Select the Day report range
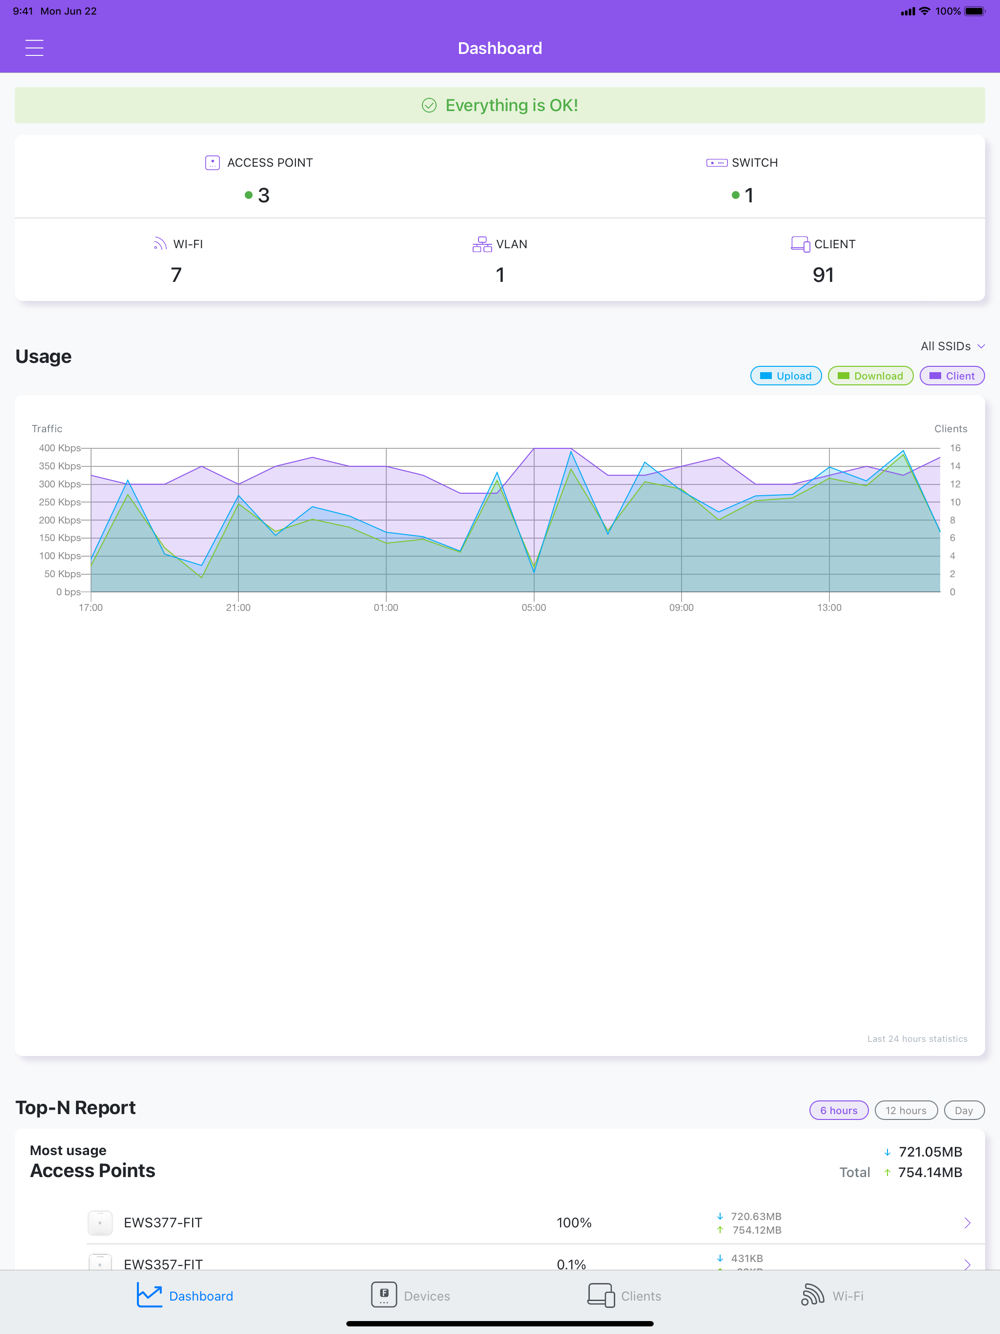The width and height of the screenshot is (1000, 1334). [x=964, y=1110]
